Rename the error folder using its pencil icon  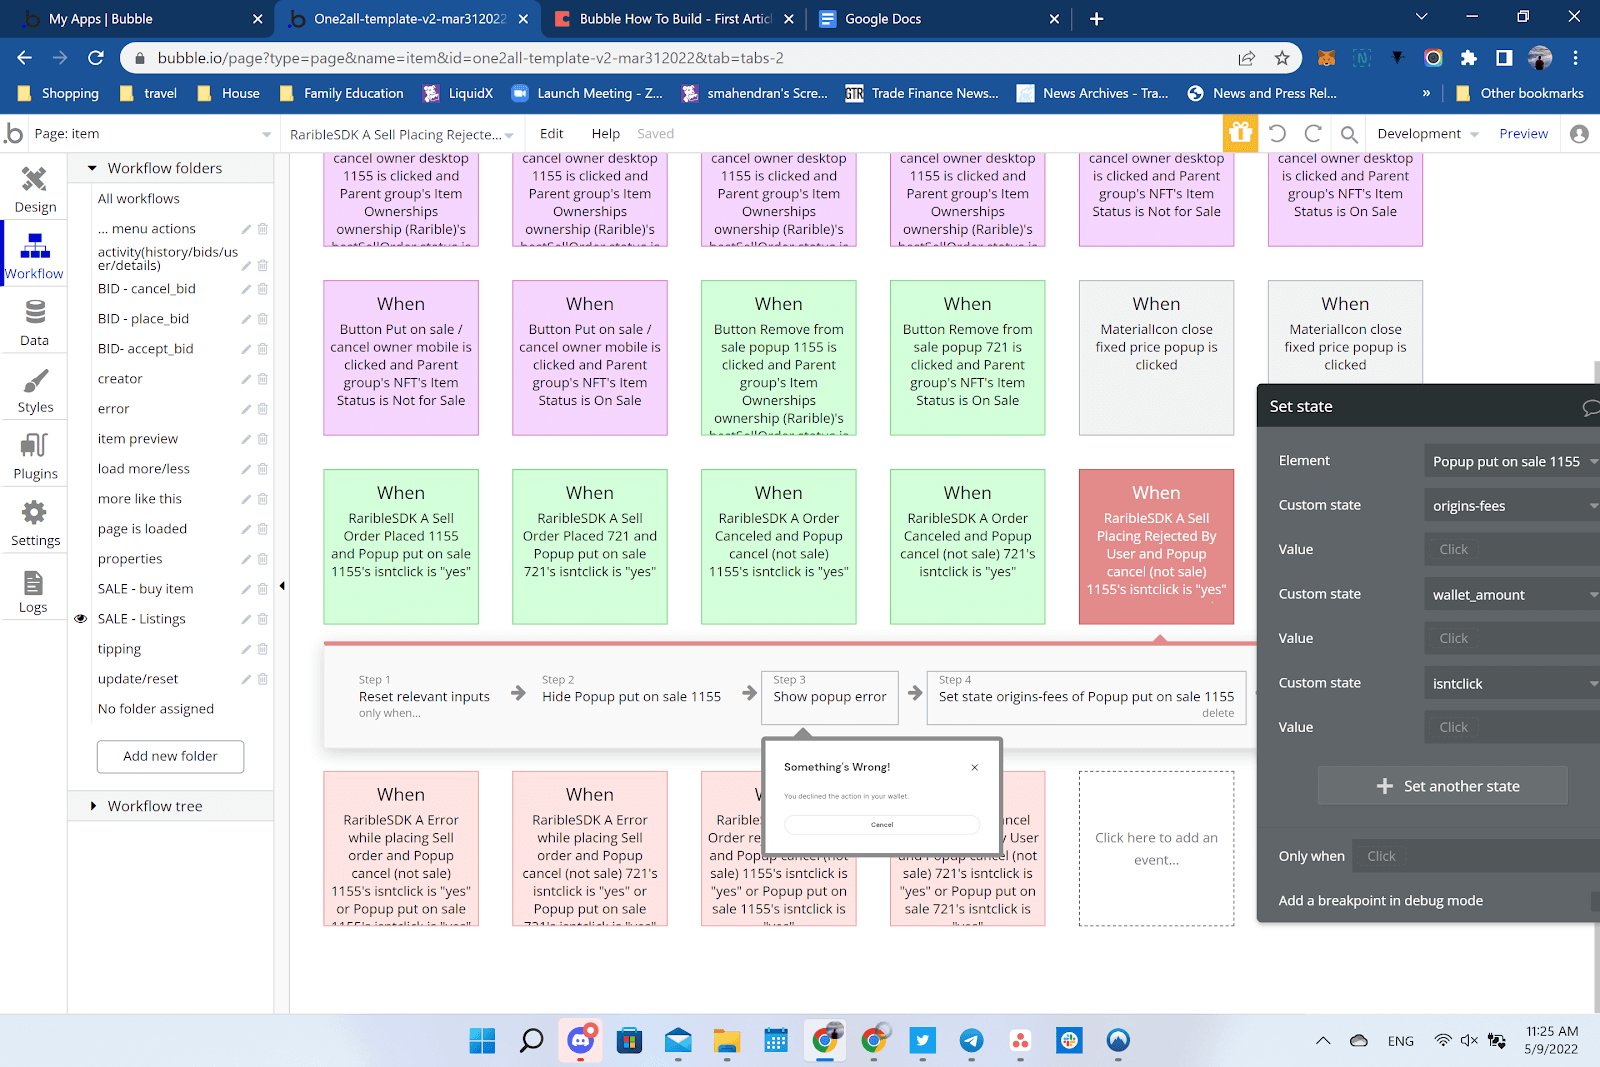[245, 408]
